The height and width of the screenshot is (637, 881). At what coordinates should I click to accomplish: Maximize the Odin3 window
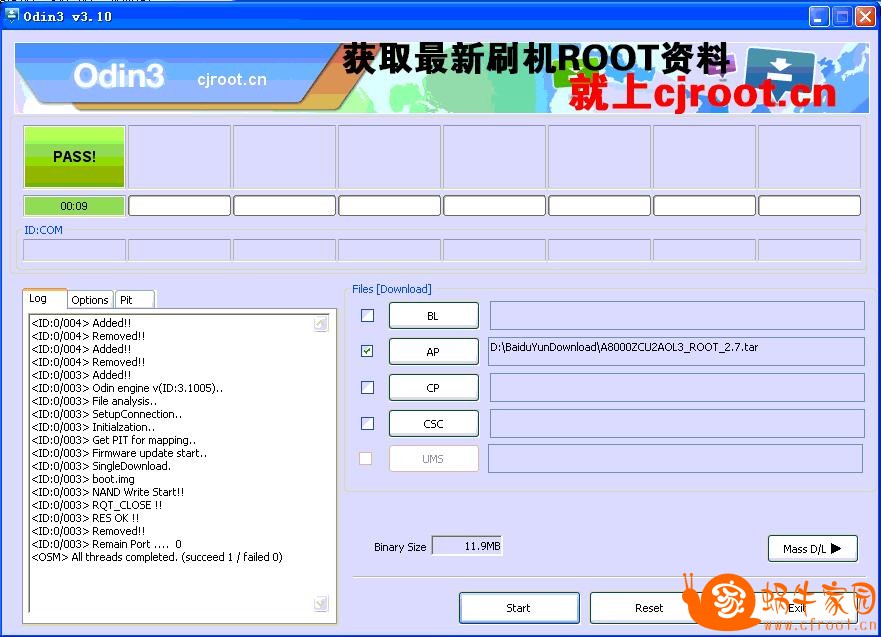[842, 17]
